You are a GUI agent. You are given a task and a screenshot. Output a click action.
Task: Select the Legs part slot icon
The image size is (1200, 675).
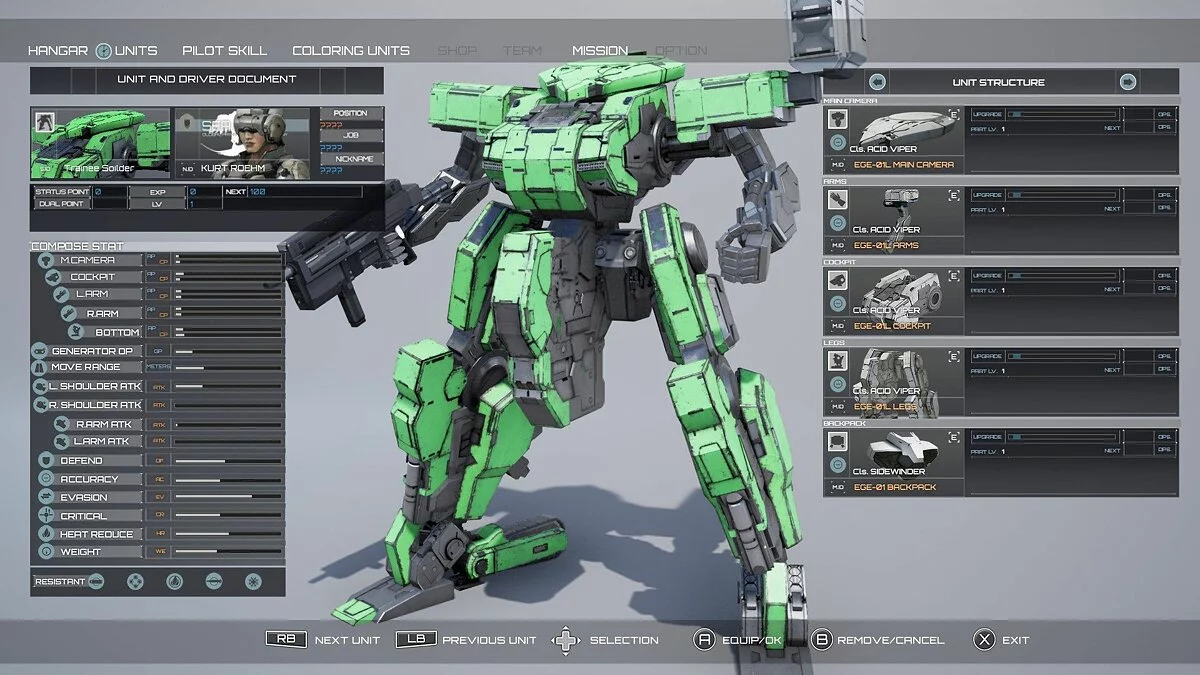tap(837, 362)
